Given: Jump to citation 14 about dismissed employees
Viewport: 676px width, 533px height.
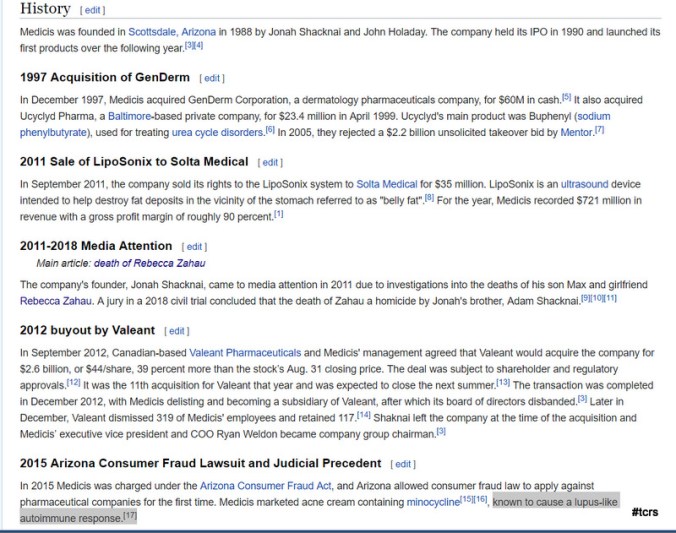Looking at the screenshot, I should 365,414.
